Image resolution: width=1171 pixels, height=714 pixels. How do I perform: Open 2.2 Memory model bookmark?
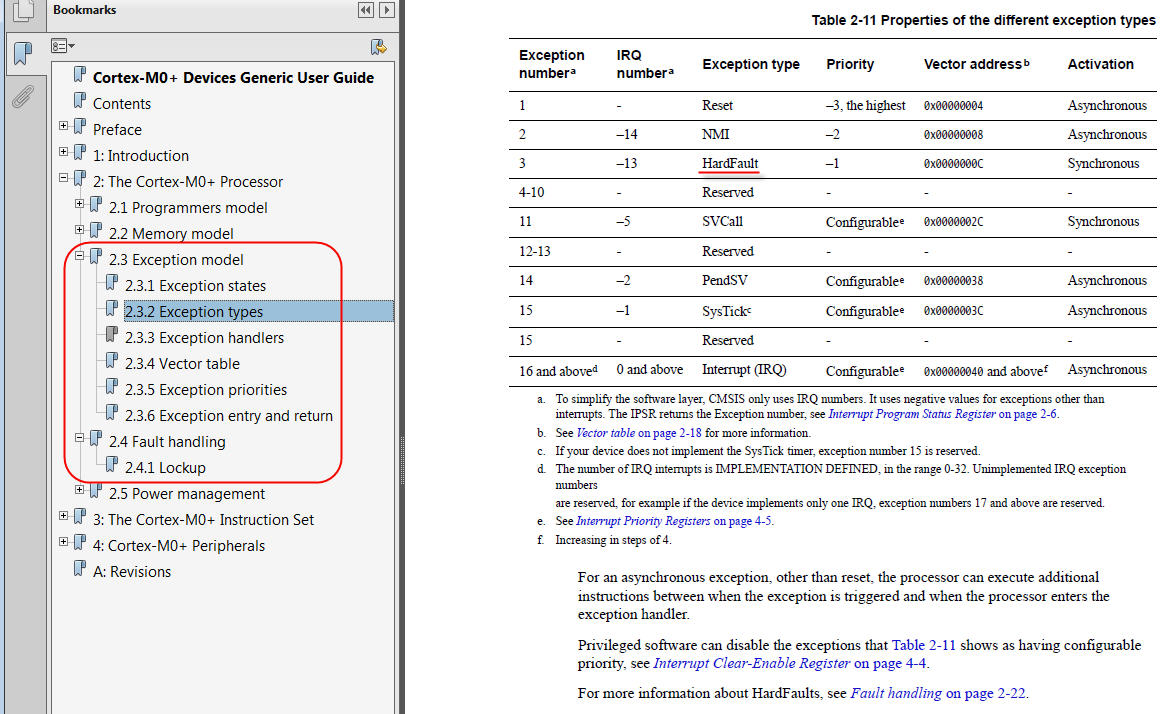click(x=171, y=234)
